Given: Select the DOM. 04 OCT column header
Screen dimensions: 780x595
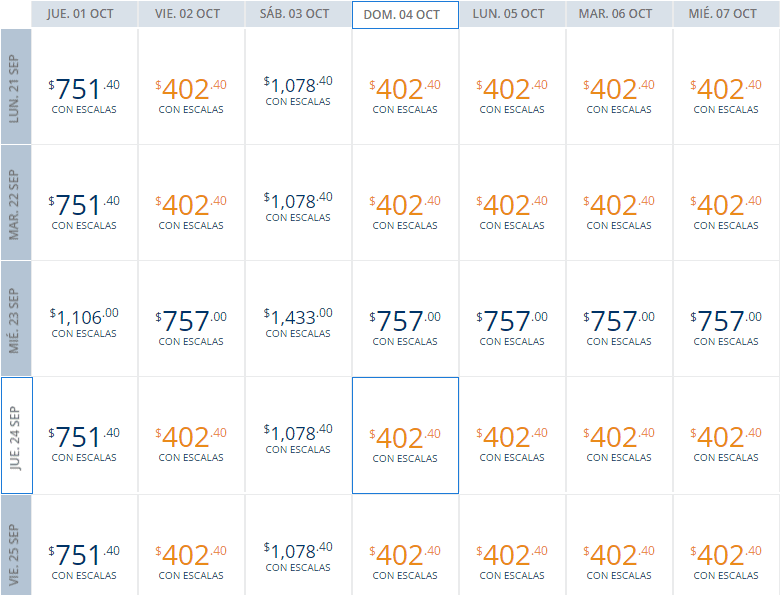Looking at the screenshot, I should pos(405,15).
